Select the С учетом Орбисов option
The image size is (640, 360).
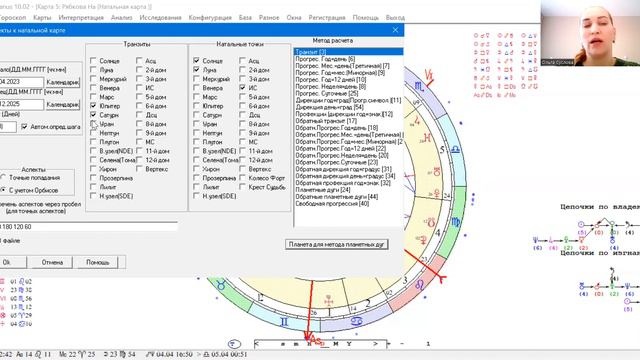[x=3, y=190]
